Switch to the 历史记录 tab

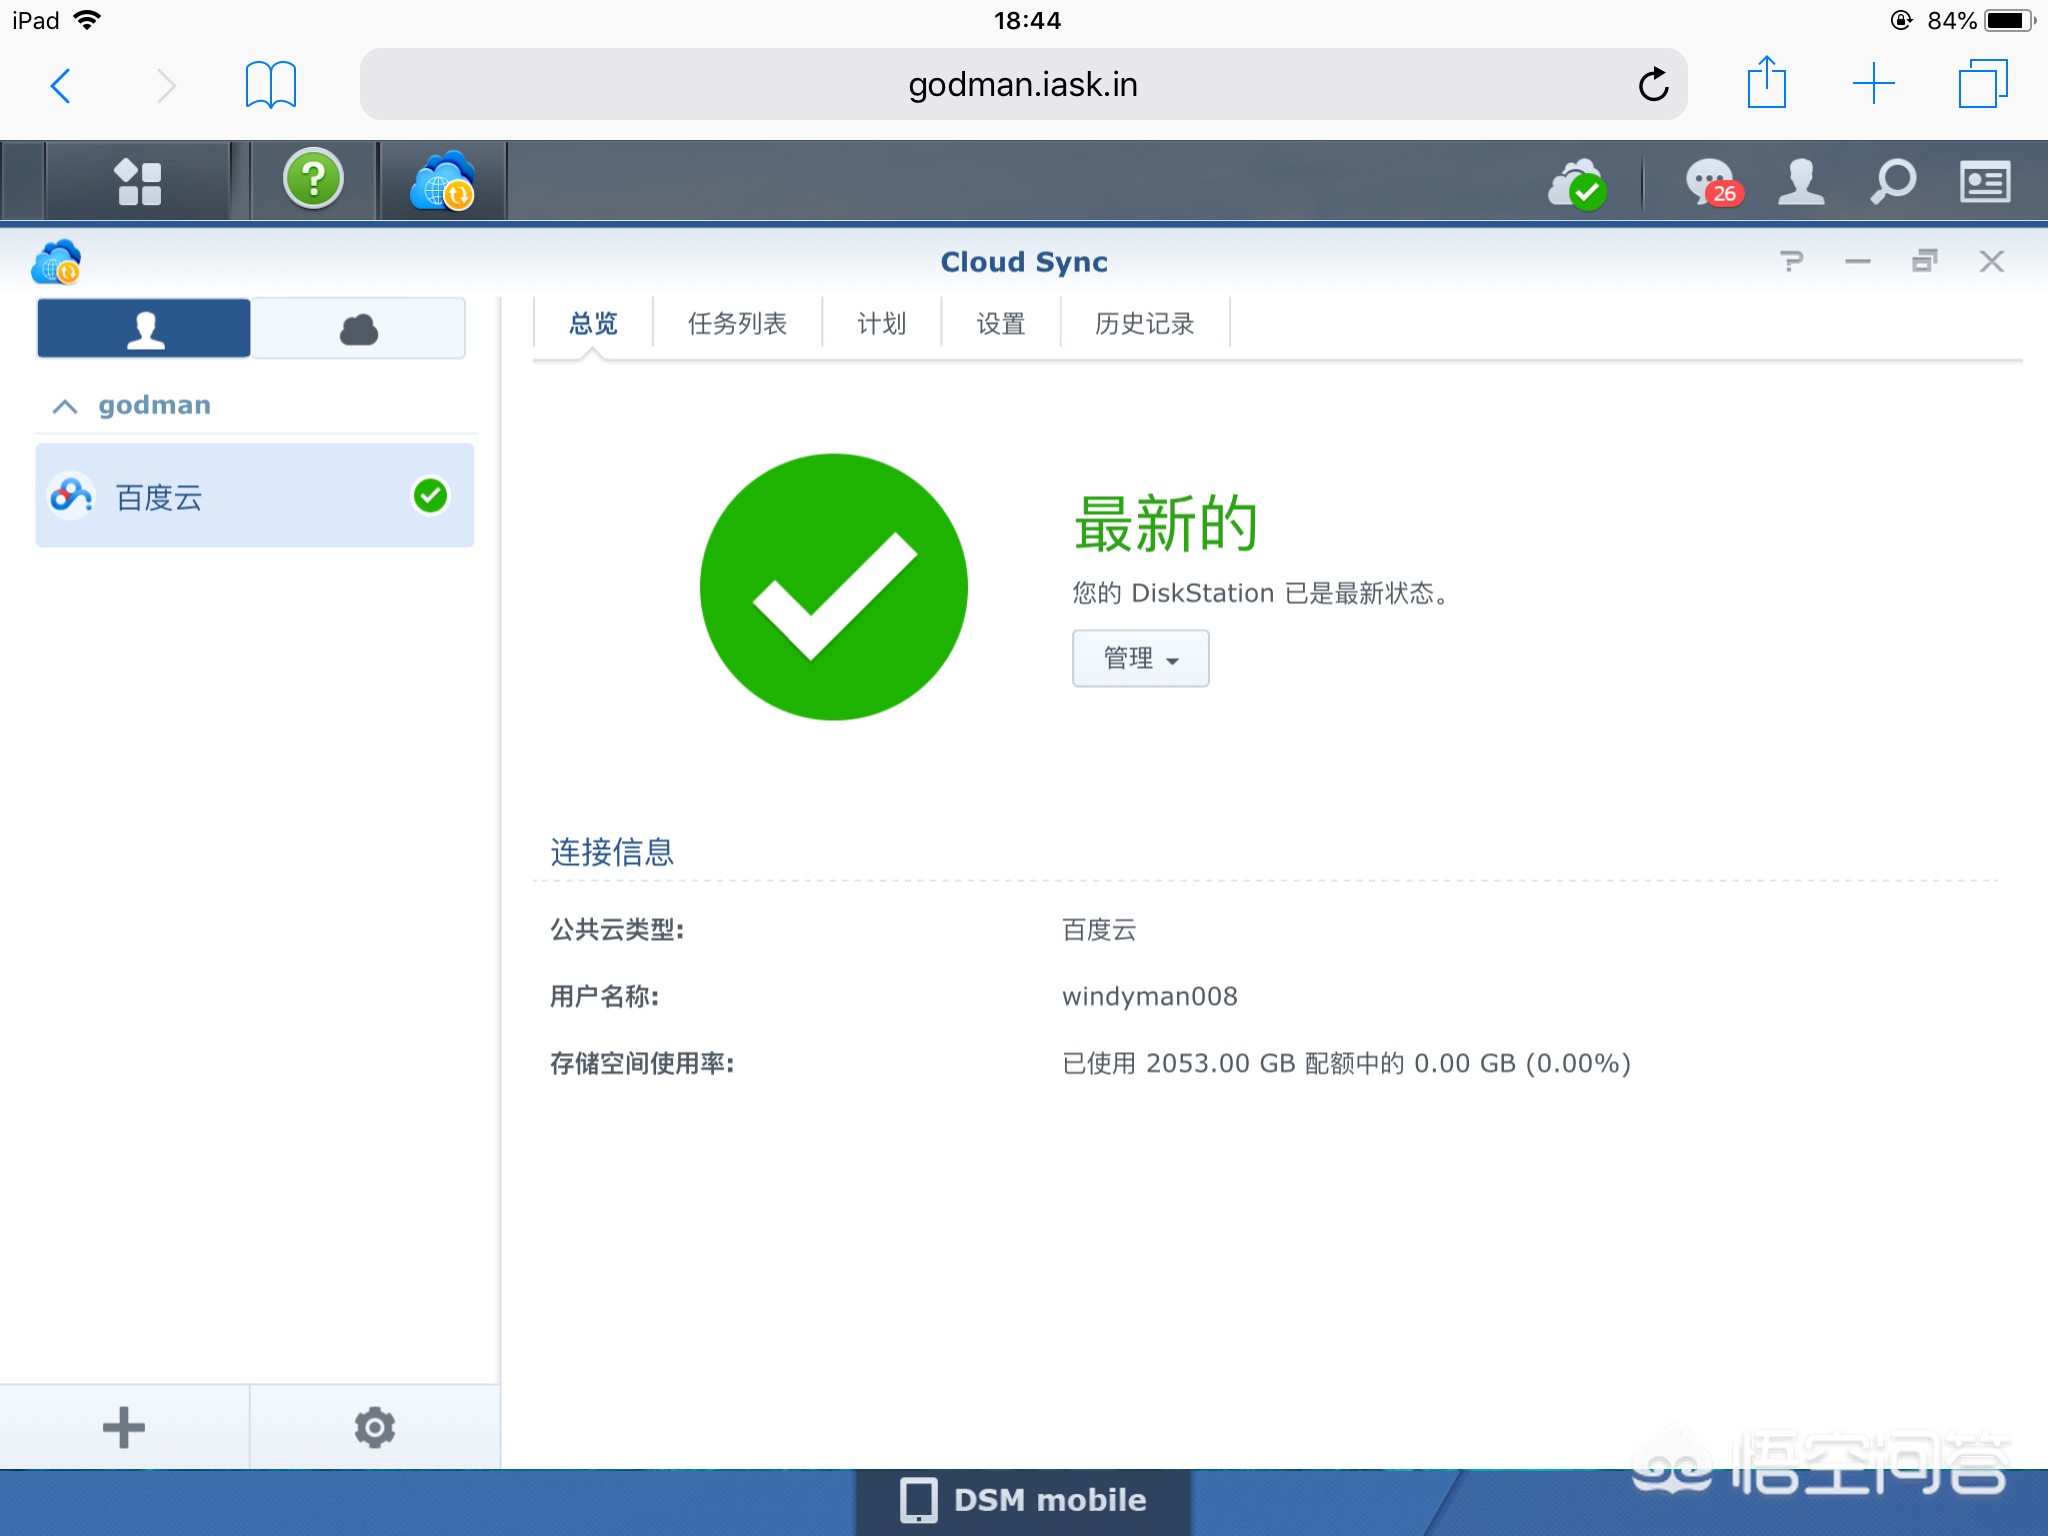coord(1145,323)
